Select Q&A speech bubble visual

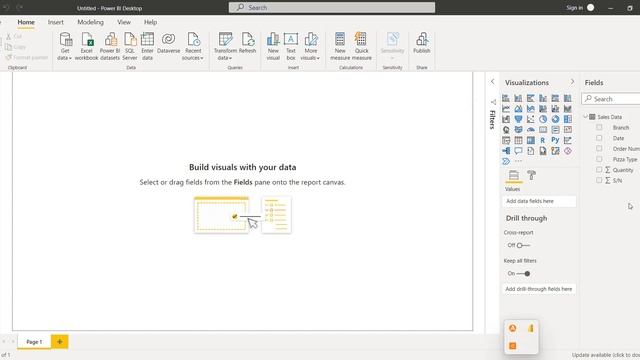pos(518,151)
